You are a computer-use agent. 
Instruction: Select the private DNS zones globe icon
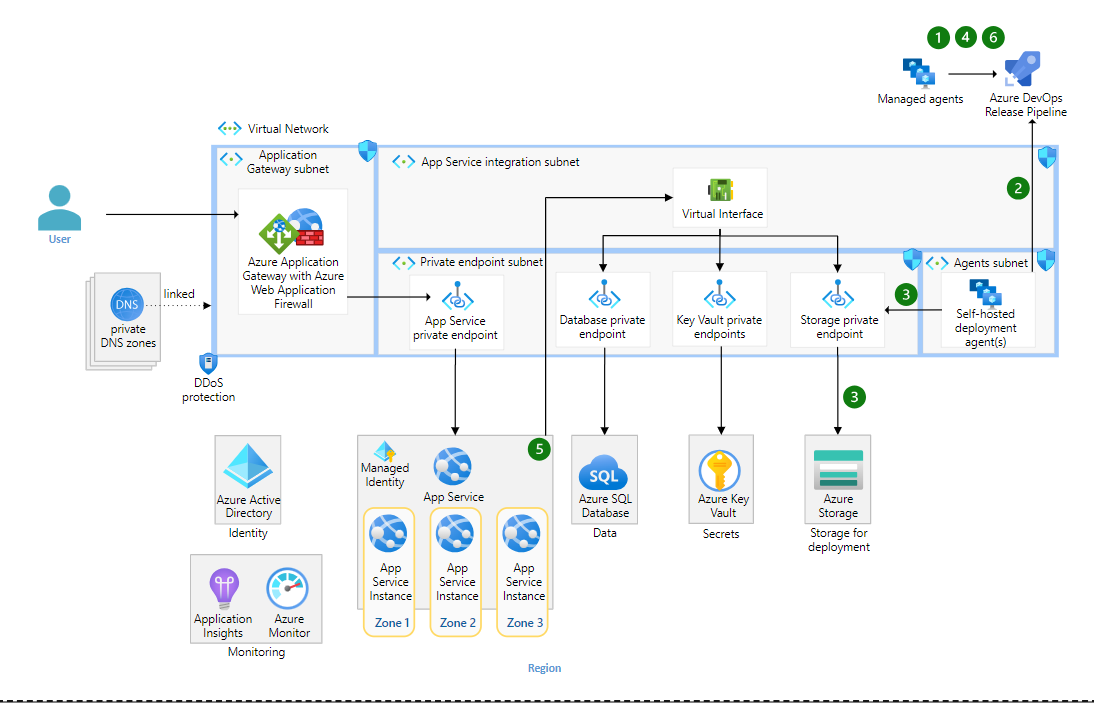pos(127,305)
